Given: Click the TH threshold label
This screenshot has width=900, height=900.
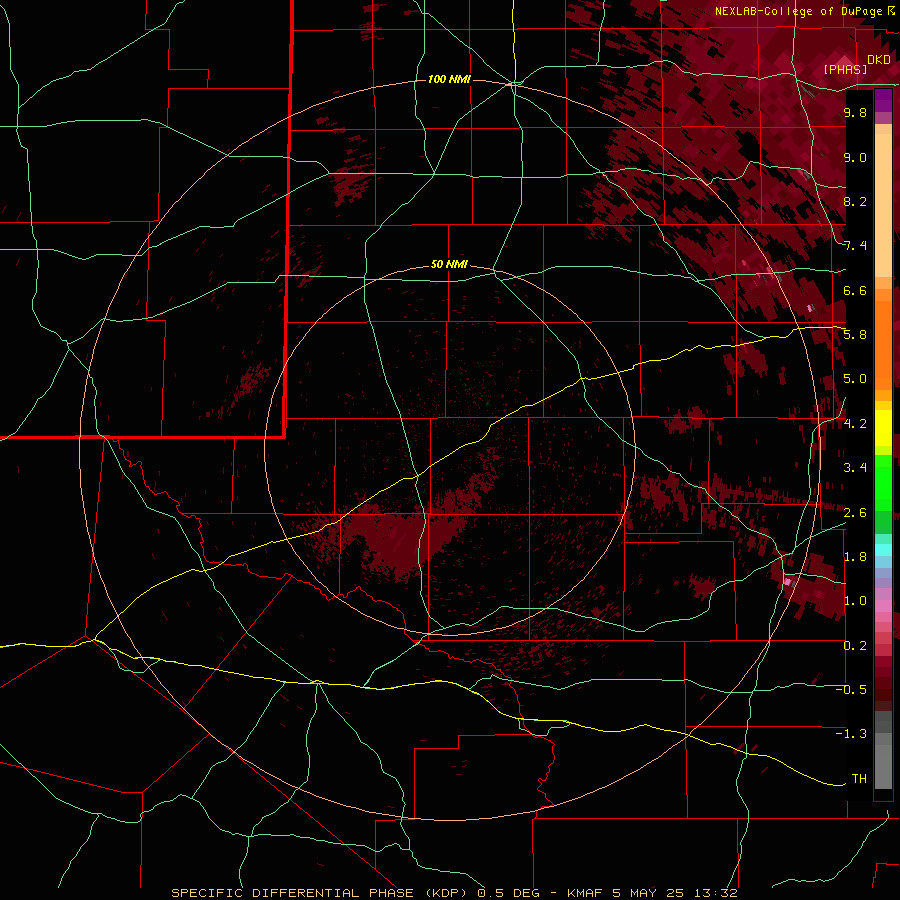Looking at the screenshot, I should (x=859, y=779).
